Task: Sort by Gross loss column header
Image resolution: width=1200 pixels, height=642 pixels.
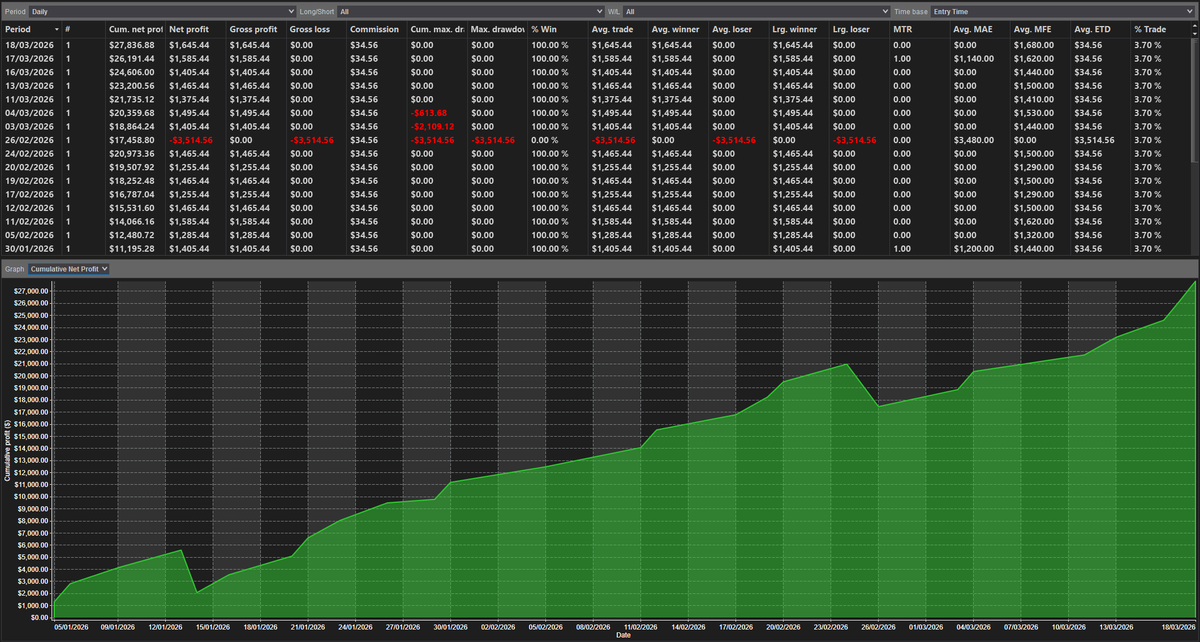Action: (x=316, y=30)
